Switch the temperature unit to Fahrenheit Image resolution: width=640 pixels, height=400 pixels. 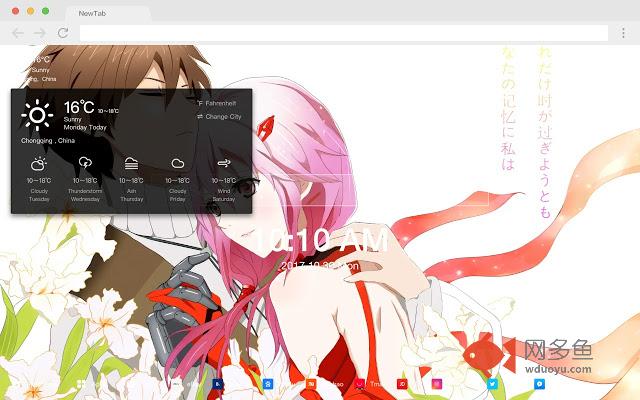pyautogui.click(x=217, y=103)
